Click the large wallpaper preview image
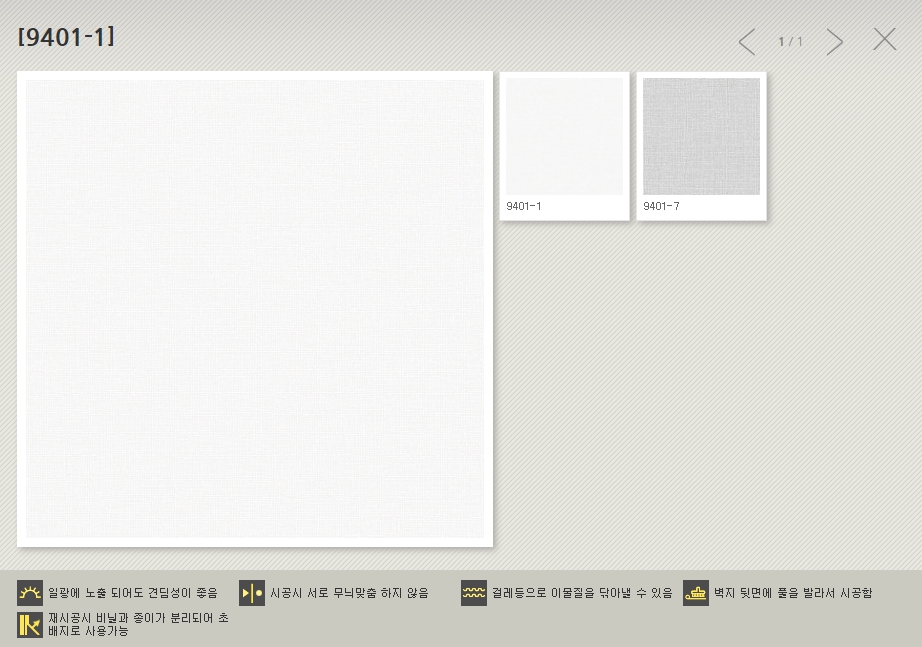This screenshot has height=647, width=922. [x=255, y=309]
